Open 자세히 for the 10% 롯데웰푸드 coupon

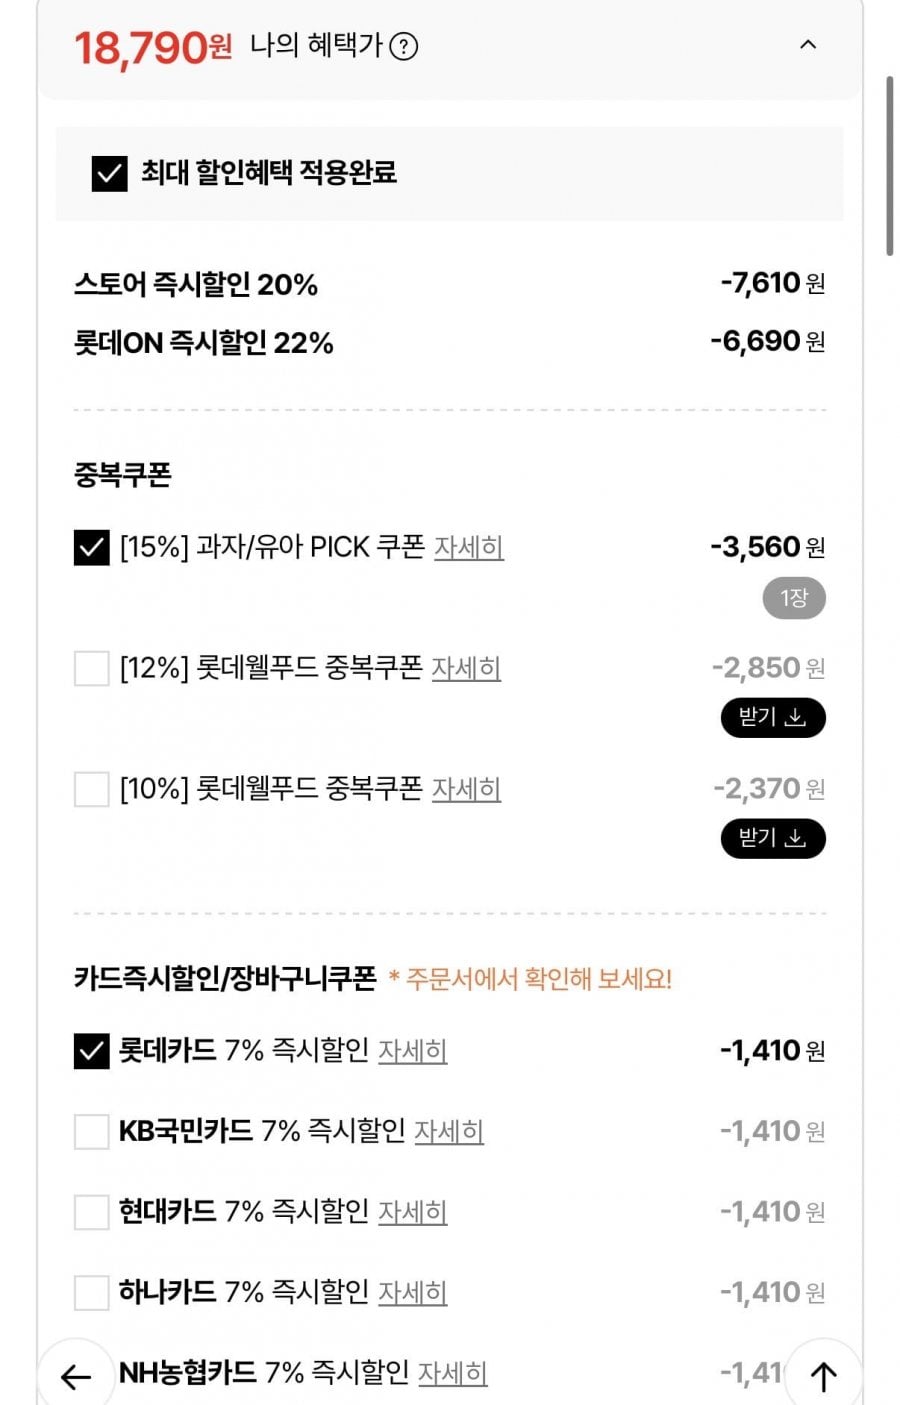coord(465,789)
